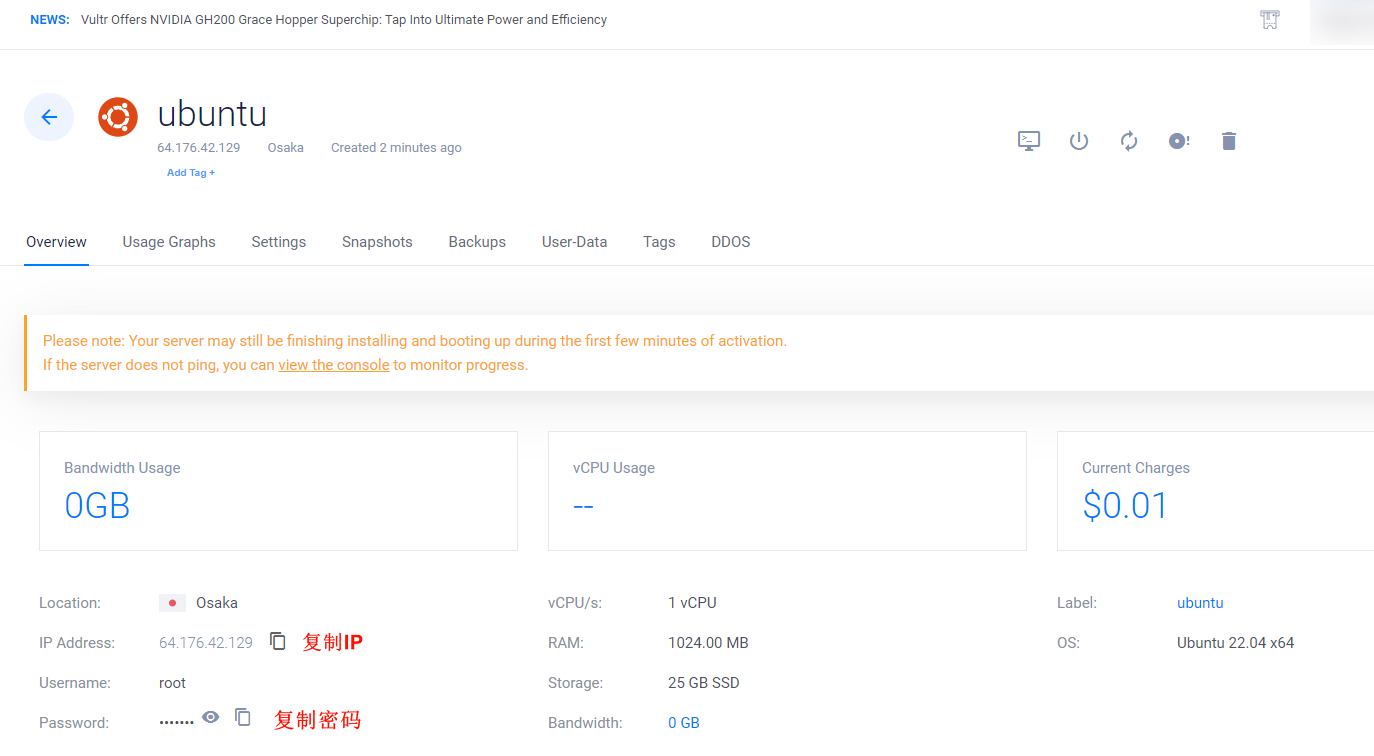The height and width of the screenshot is (756, 1374).
Task: Click the coupon icon in top bar
Action: (1270, 20)
